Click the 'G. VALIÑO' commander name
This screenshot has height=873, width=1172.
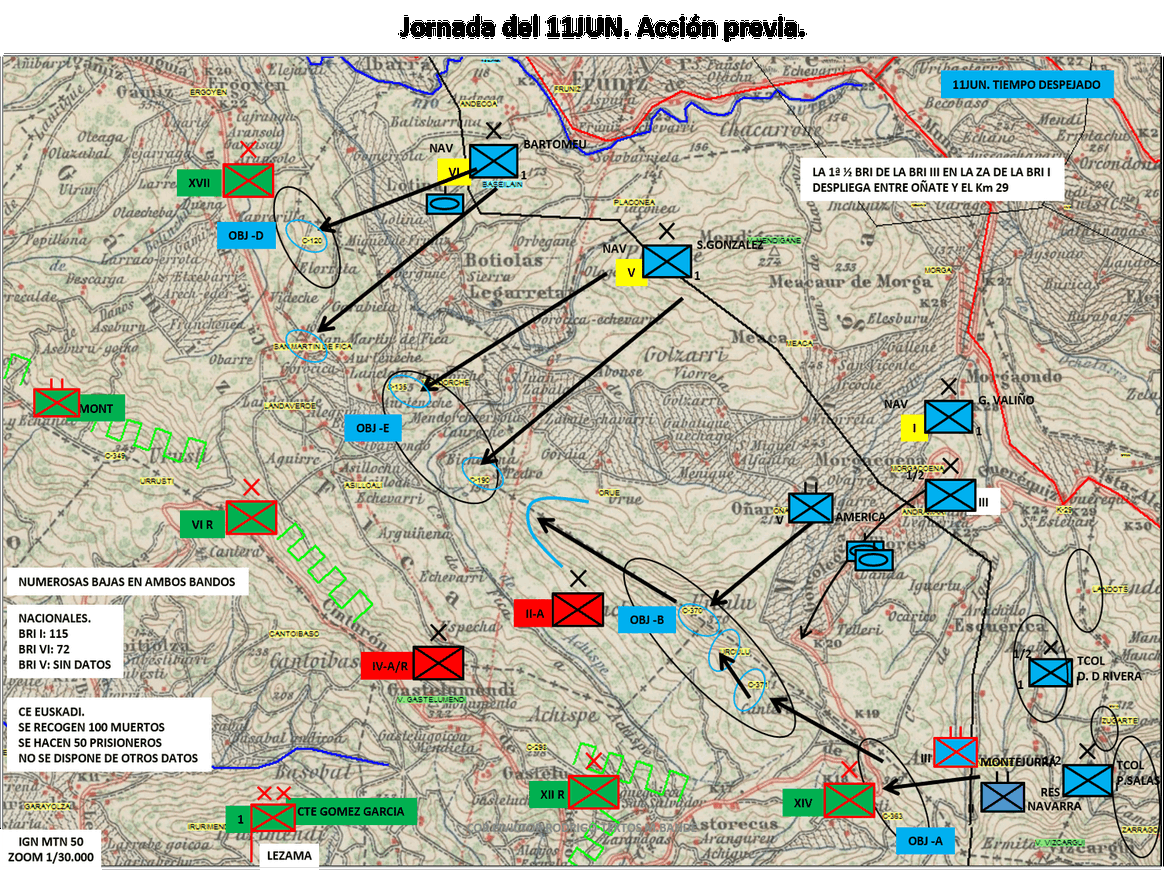tap(1006, 400)
